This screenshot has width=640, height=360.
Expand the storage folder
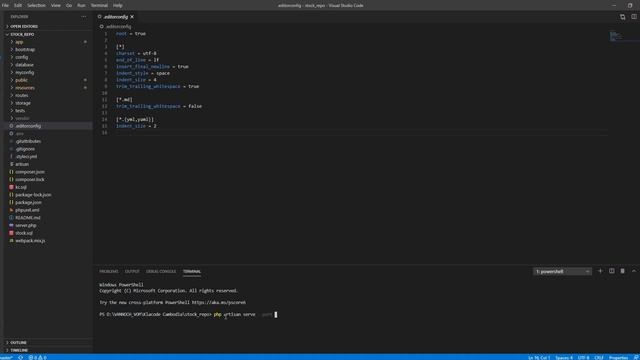point(23,103)
